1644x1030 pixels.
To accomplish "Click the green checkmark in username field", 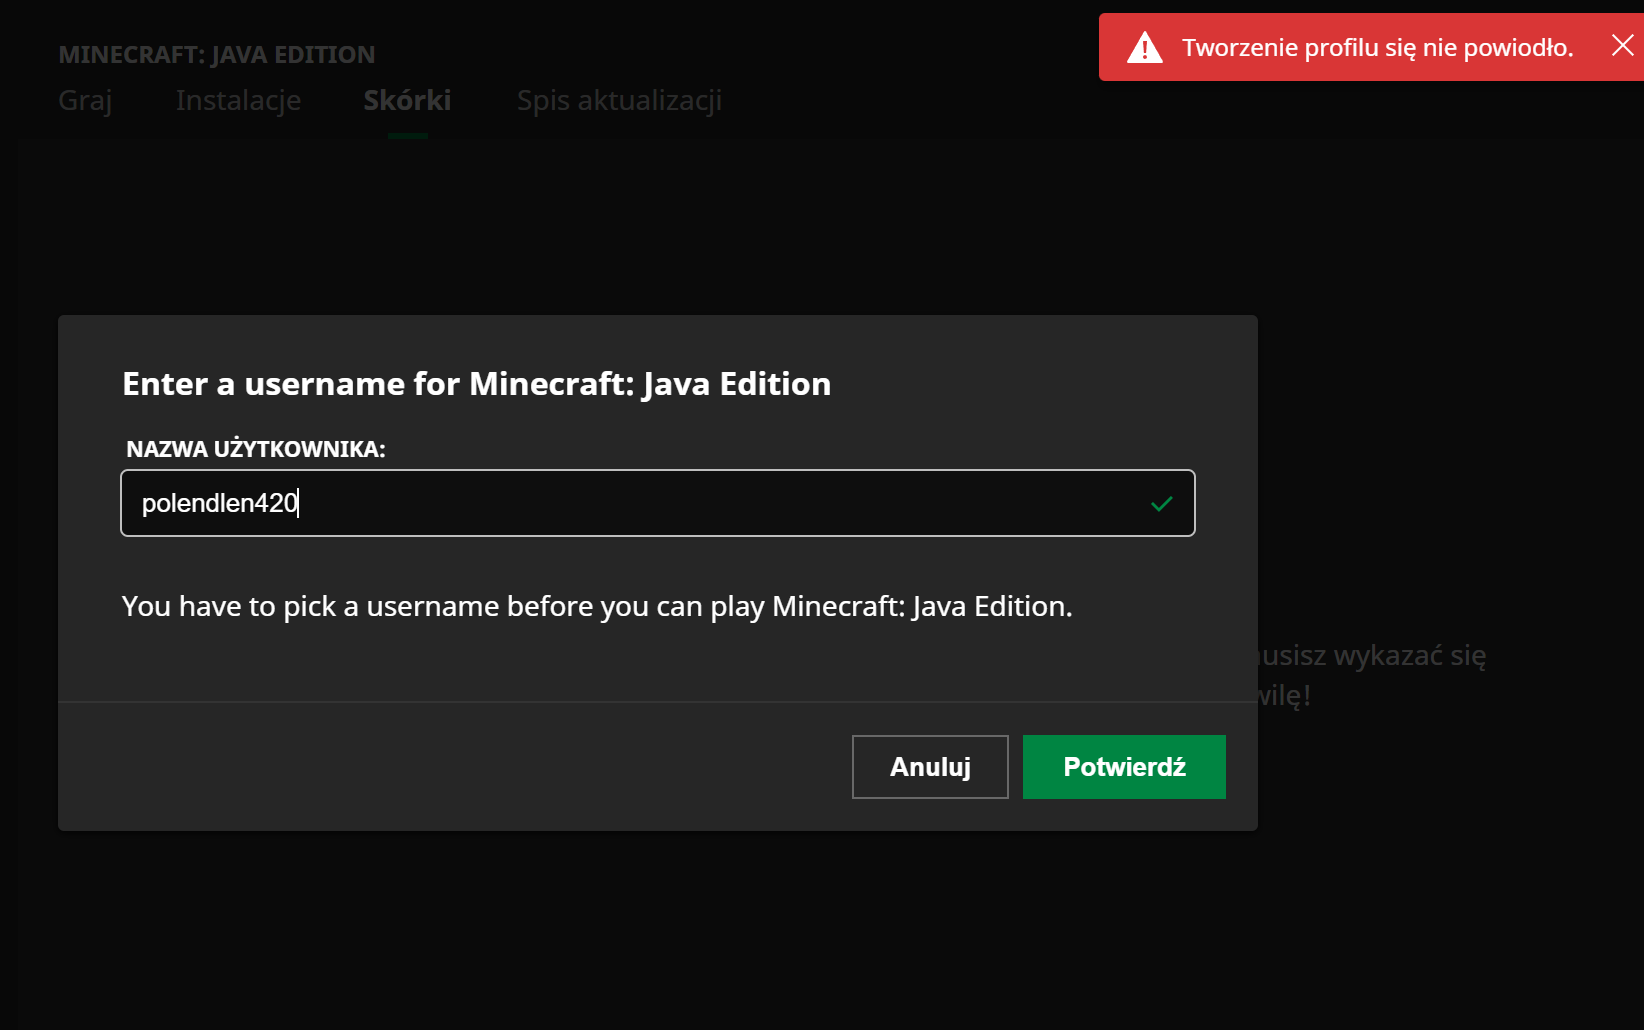I will 1161,504.
